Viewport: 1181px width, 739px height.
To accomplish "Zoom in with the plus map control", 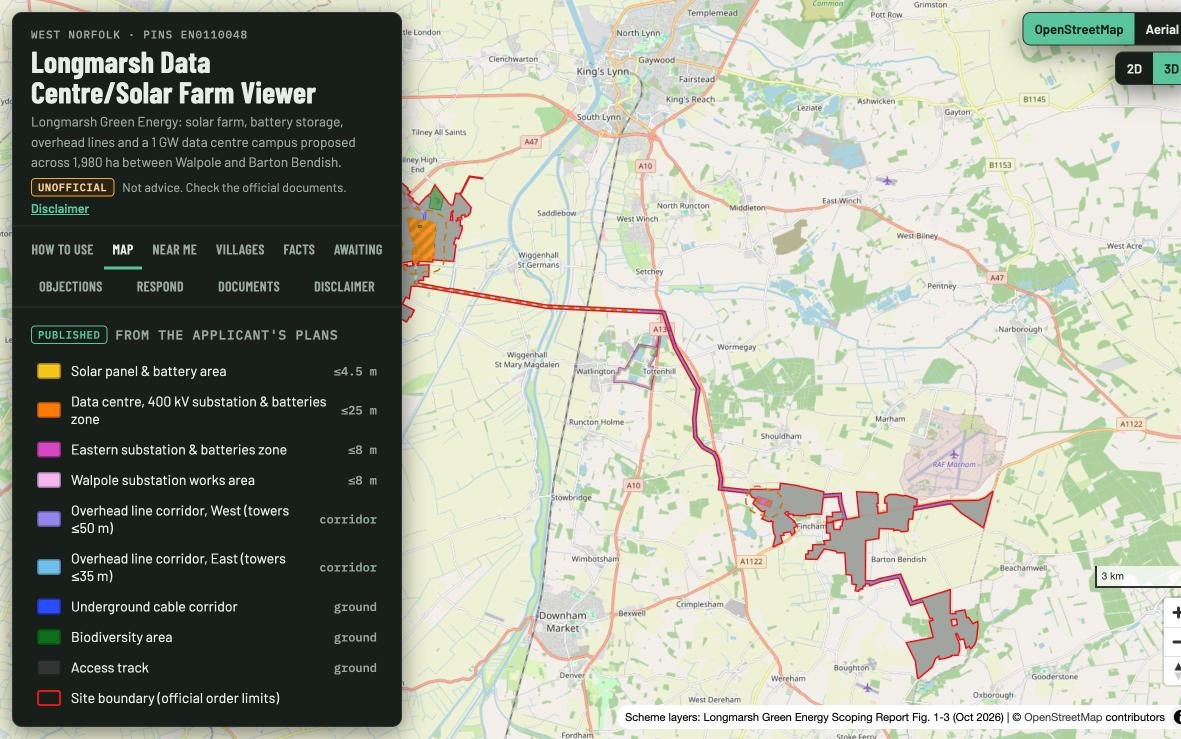I will (x=1173, y=612).
